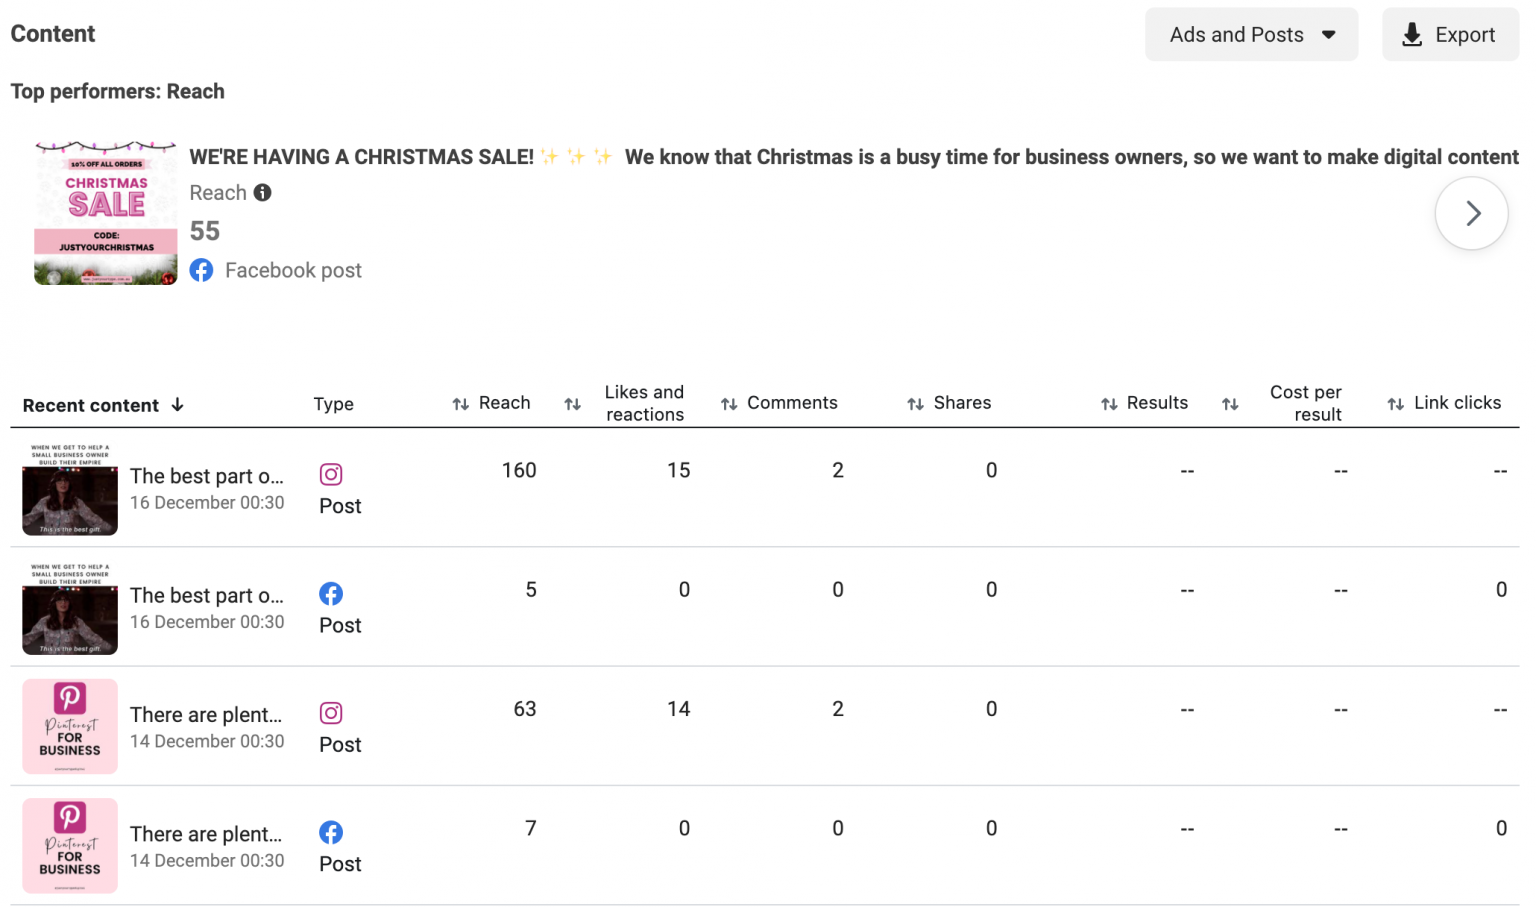Click the Facebook post link under the Christmas Sale

point(293,270)
